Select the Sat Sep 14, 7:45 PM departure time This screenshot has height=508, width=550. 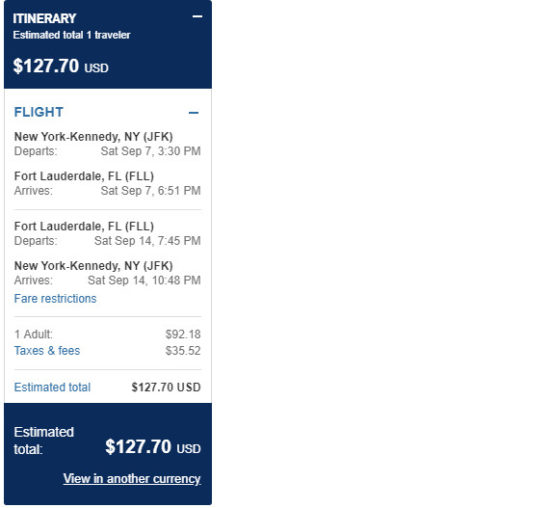pyautogui.click(x=148, y=241)
